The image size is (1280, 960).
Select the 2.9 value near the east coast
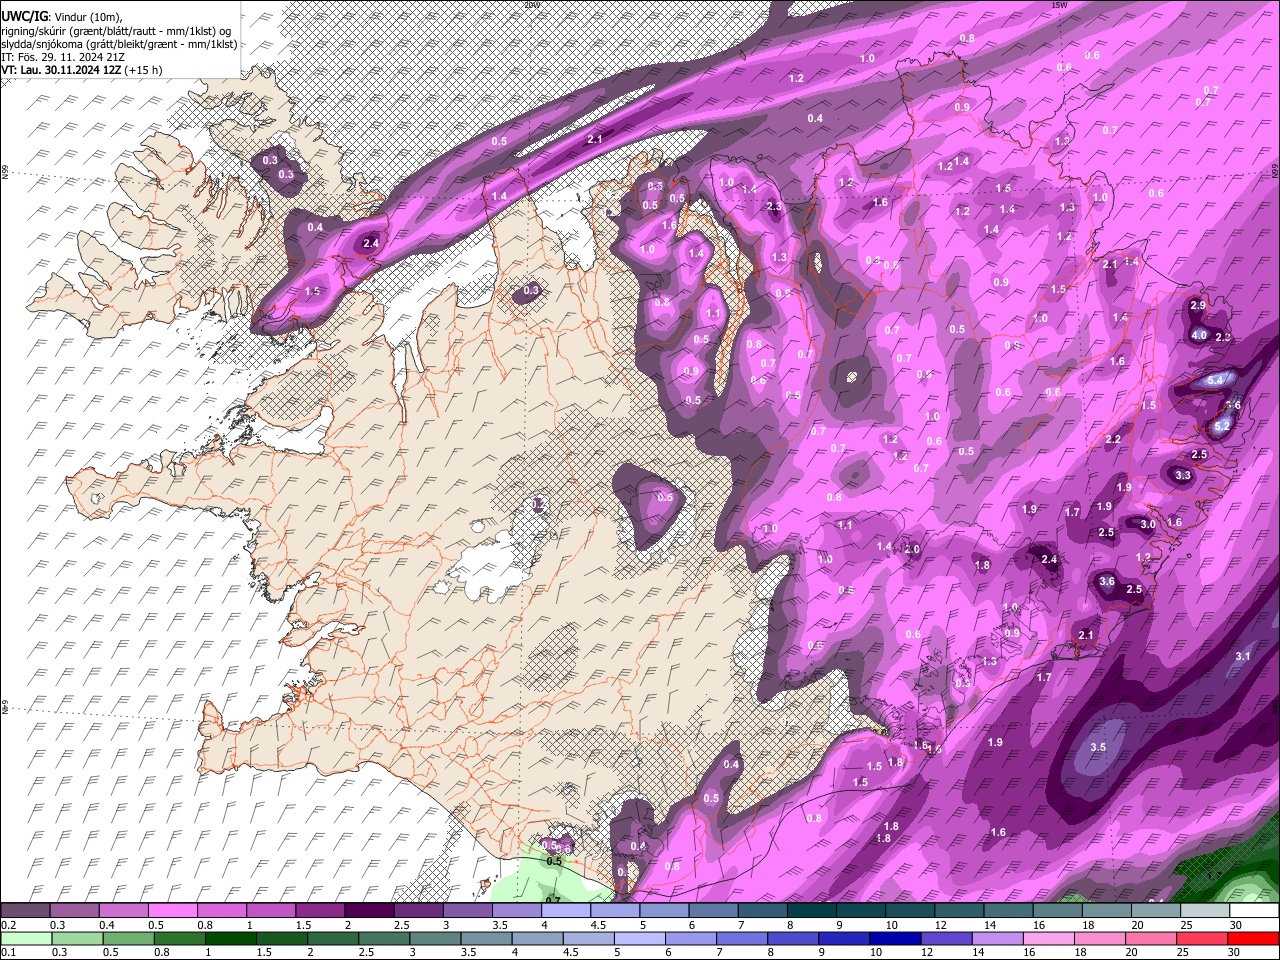(x=1198, y=305)
